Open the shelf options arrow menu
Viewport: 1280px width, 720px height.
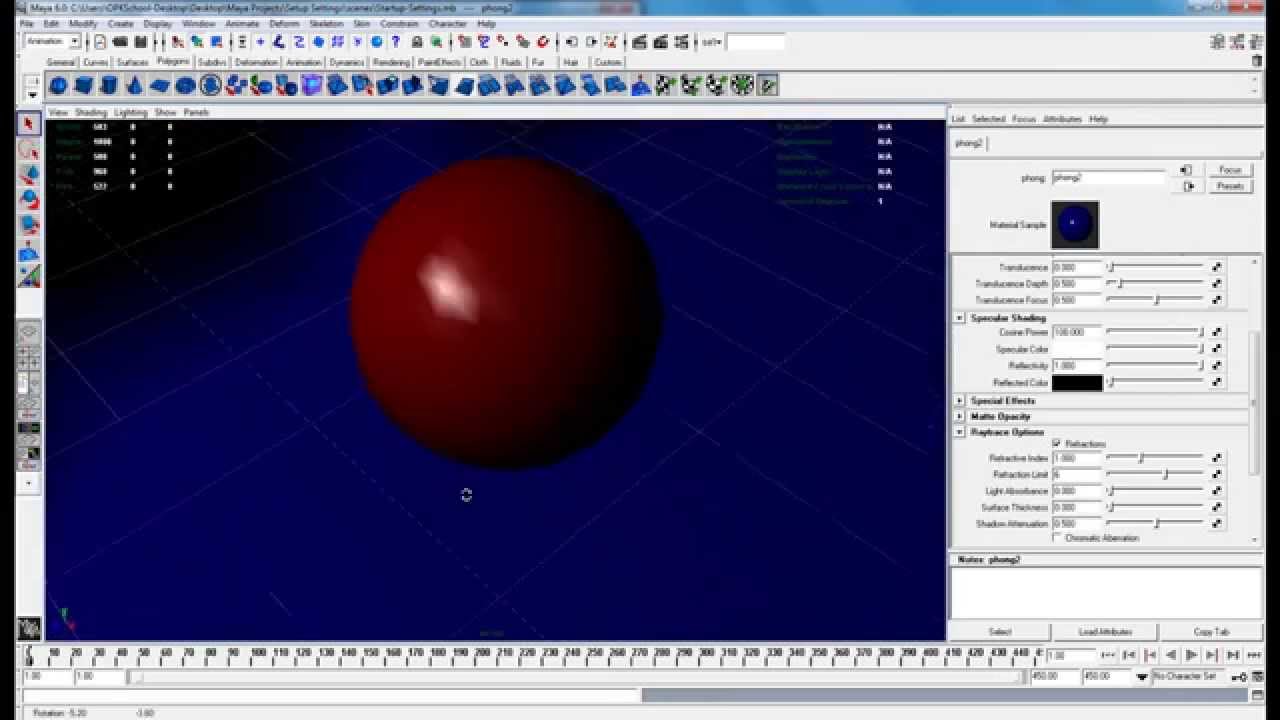32,94
